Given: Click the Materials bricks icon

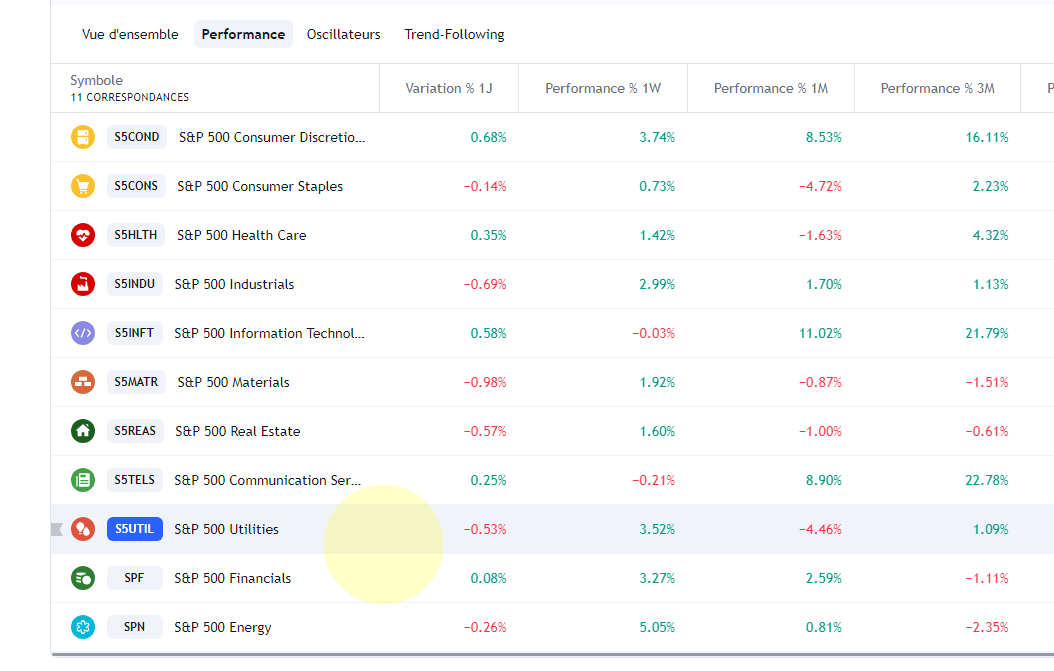Looking at the screenshot, I should pyautogui.click(x=82, y=382).
